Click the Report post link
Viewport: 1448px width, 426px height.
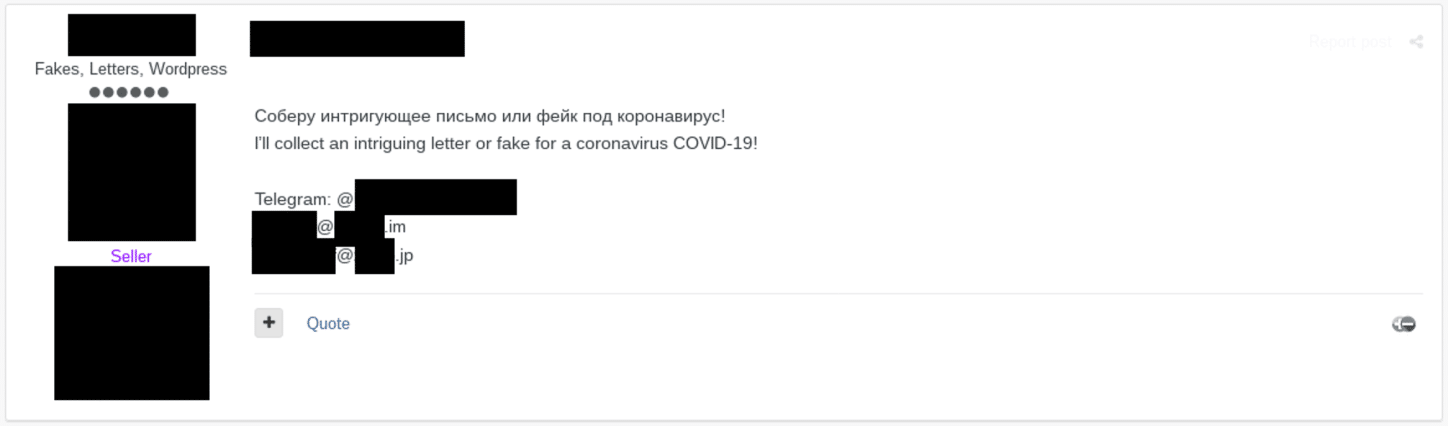pos(1349,42)
